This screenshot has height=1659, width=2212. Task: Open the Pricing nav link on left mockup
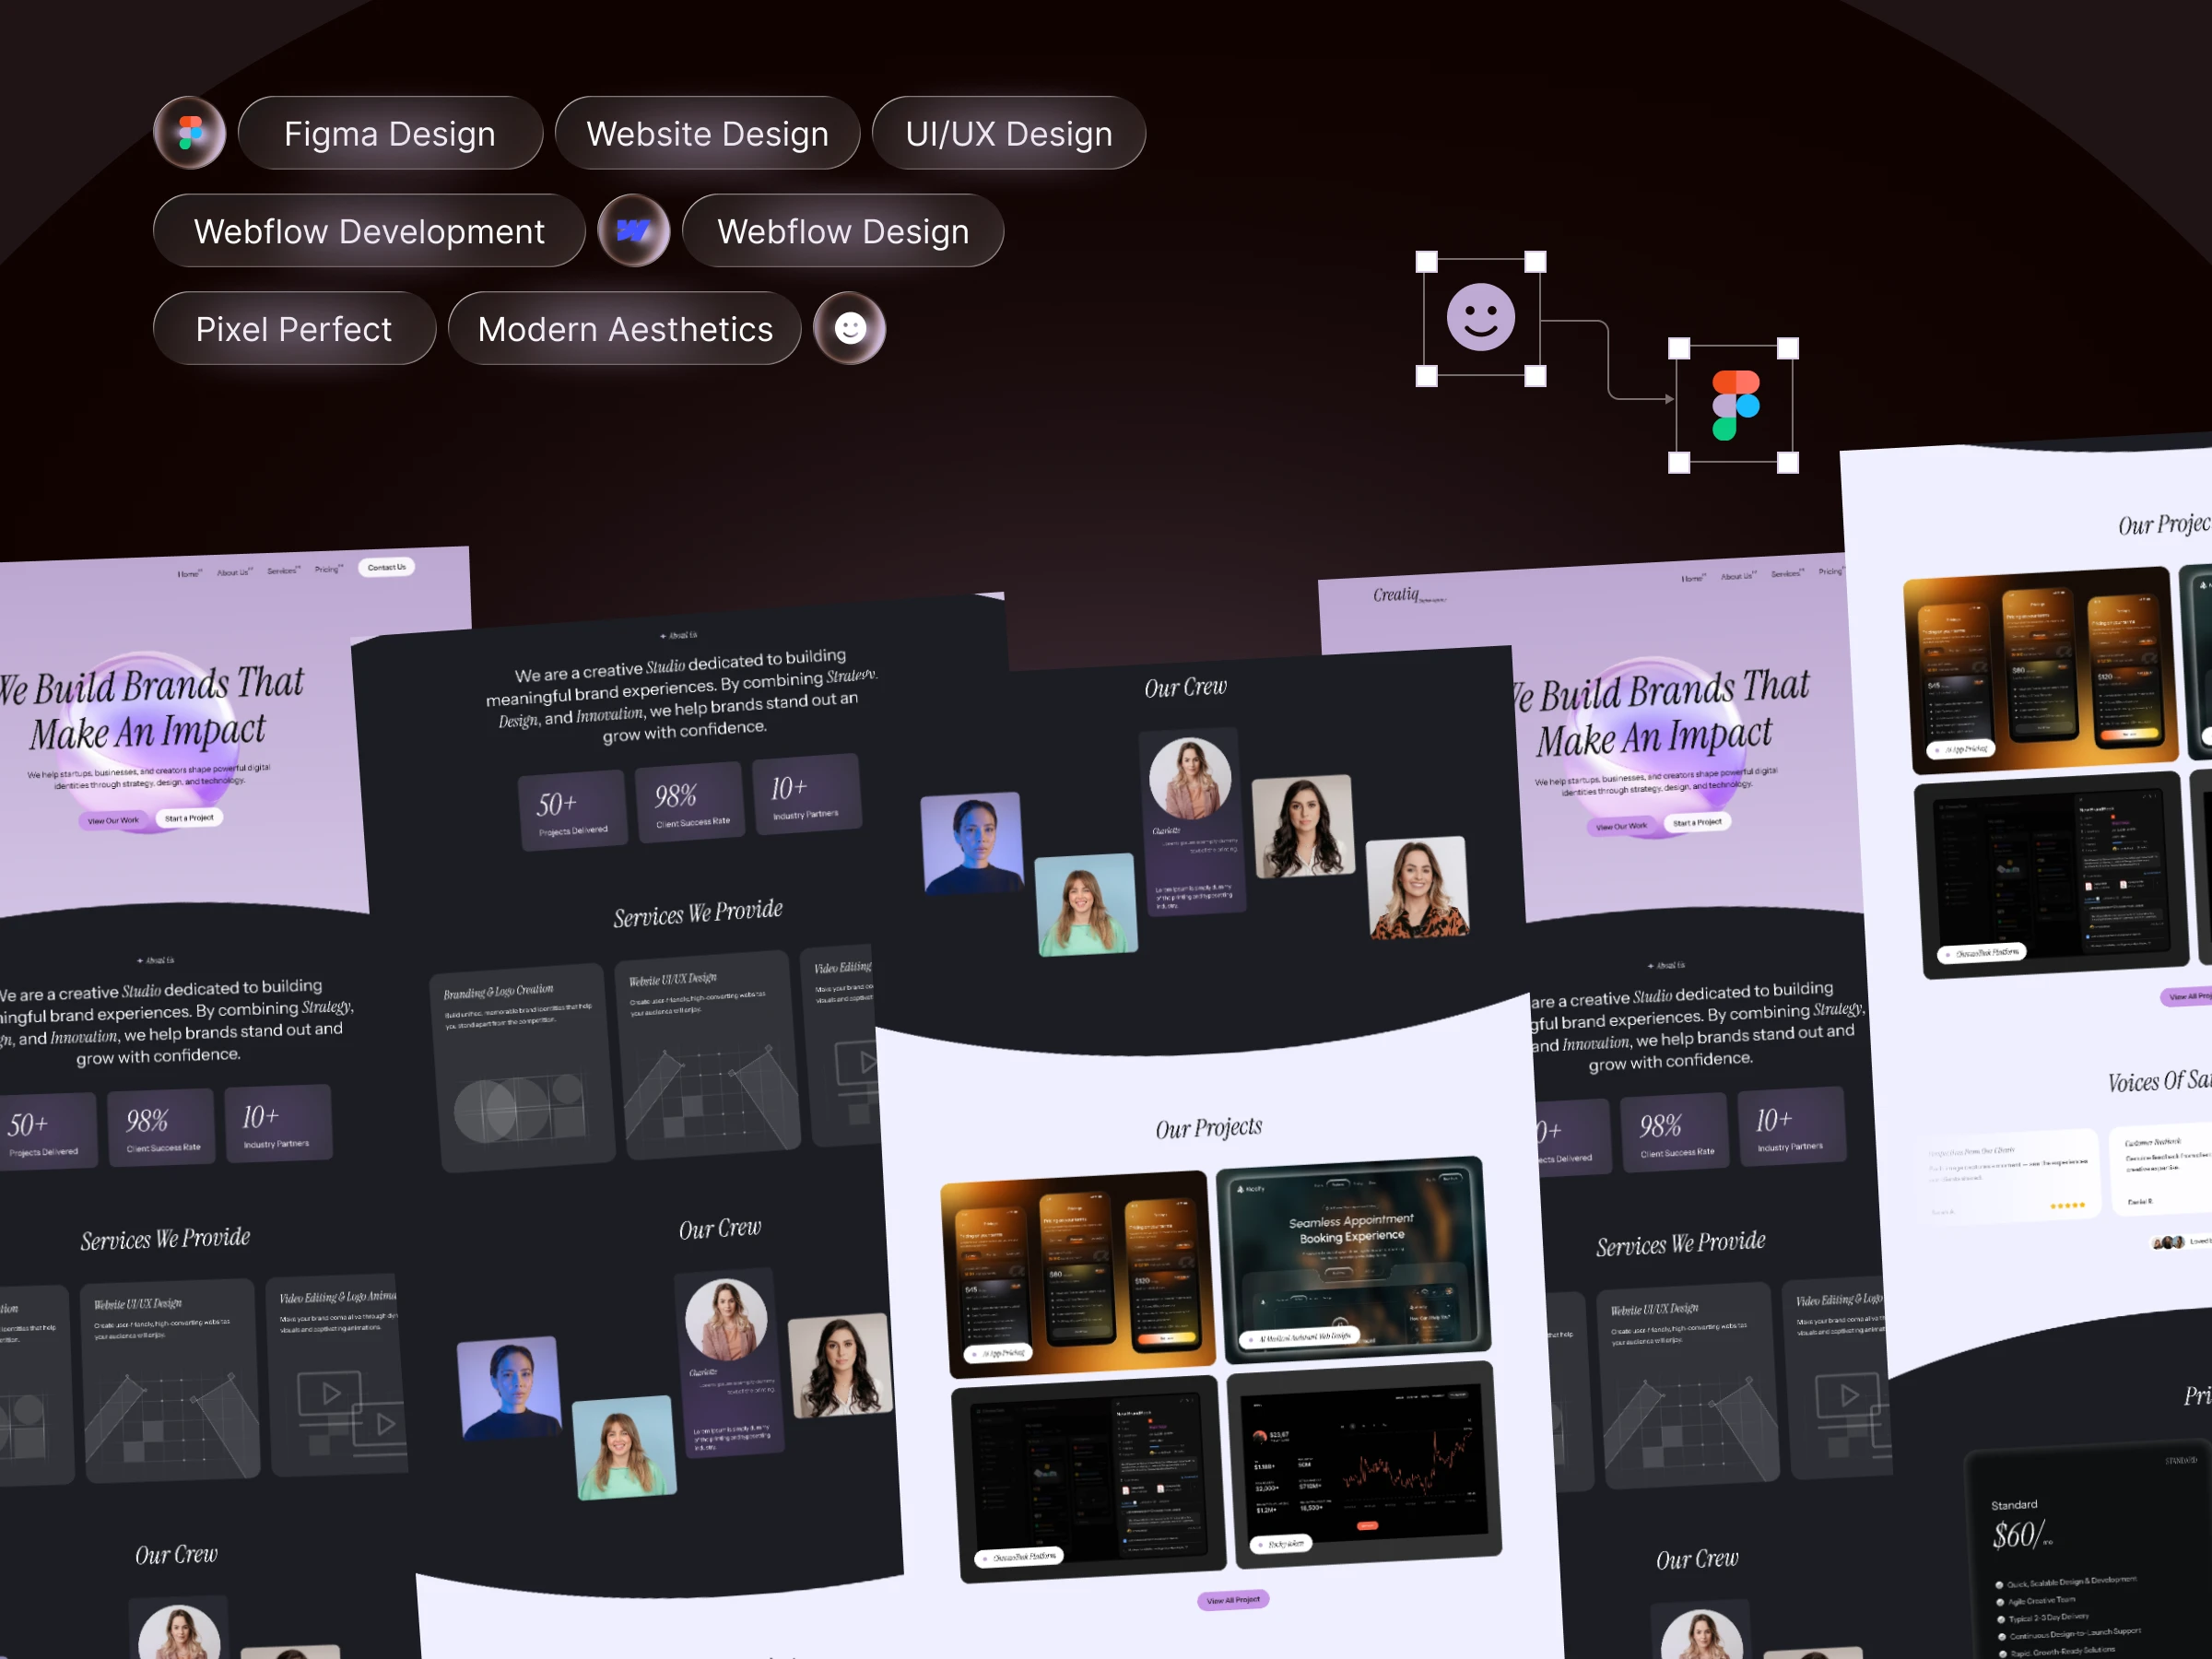(326, 569)
